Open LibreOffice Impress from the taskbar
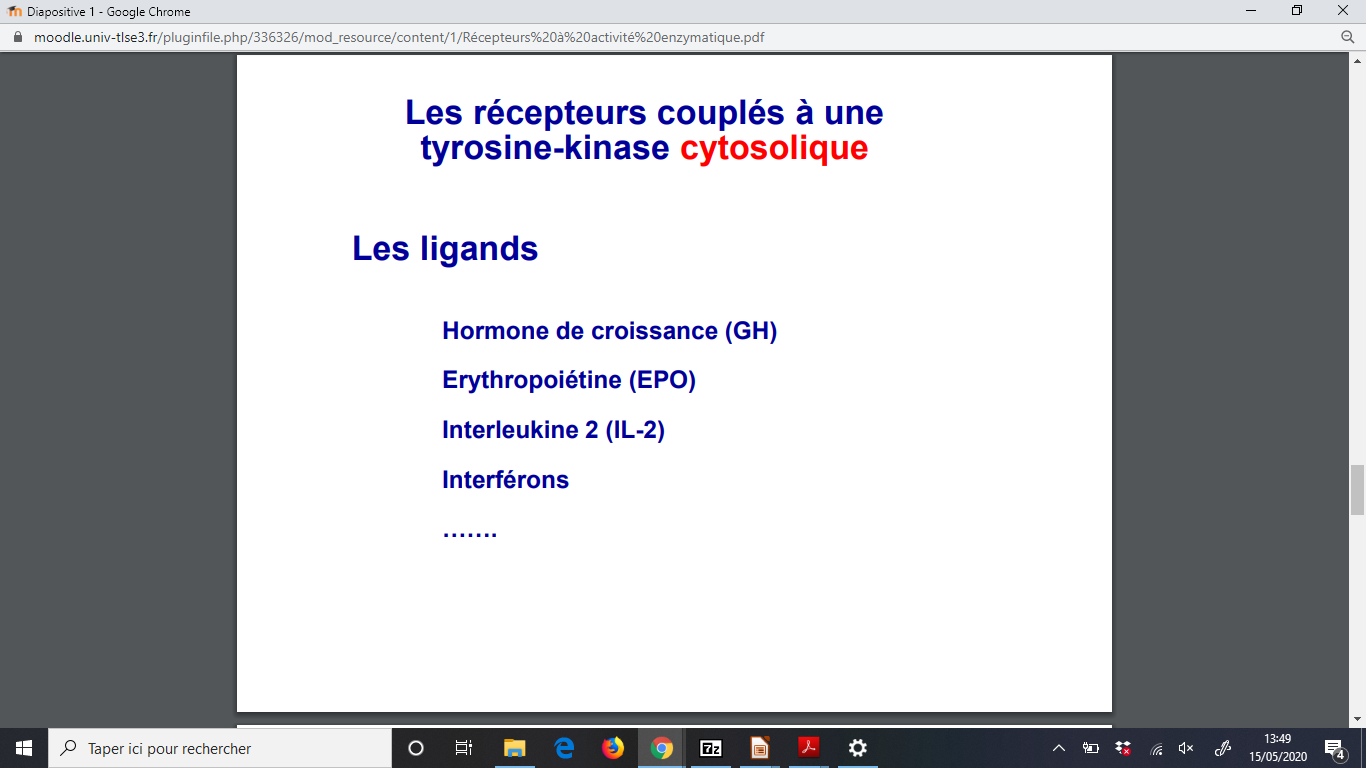The image size is (1366, 768). pos(760,748)
